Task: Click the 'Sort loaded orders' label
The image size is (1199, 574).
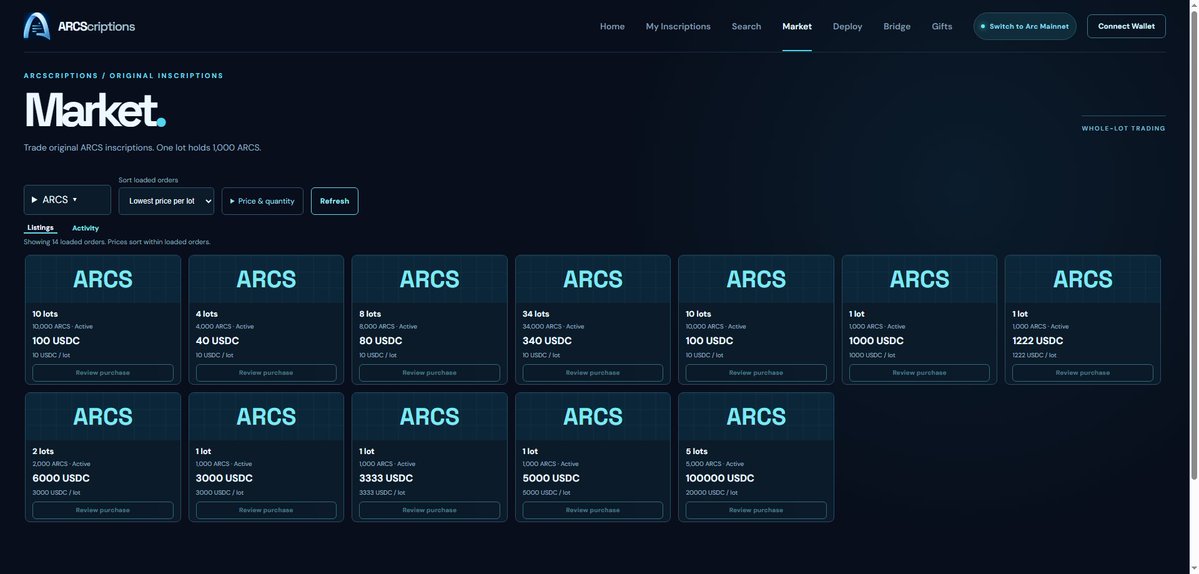Action: coord(148,180)
